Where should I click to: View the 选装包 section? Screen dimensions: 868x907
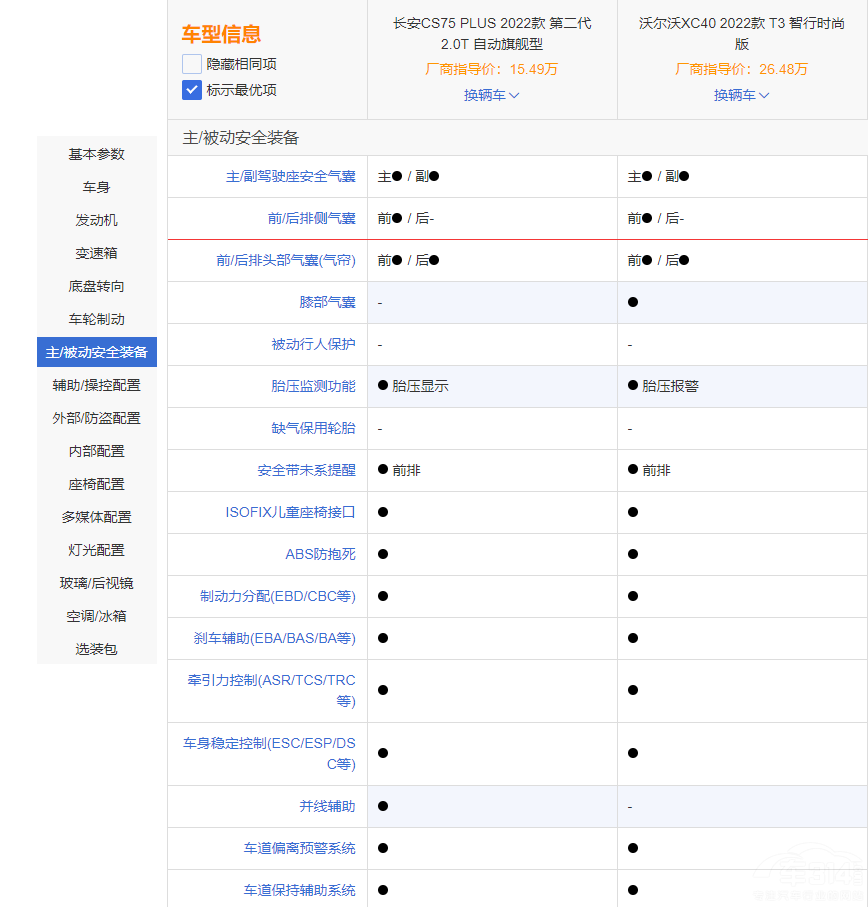(x=96, y=649)
